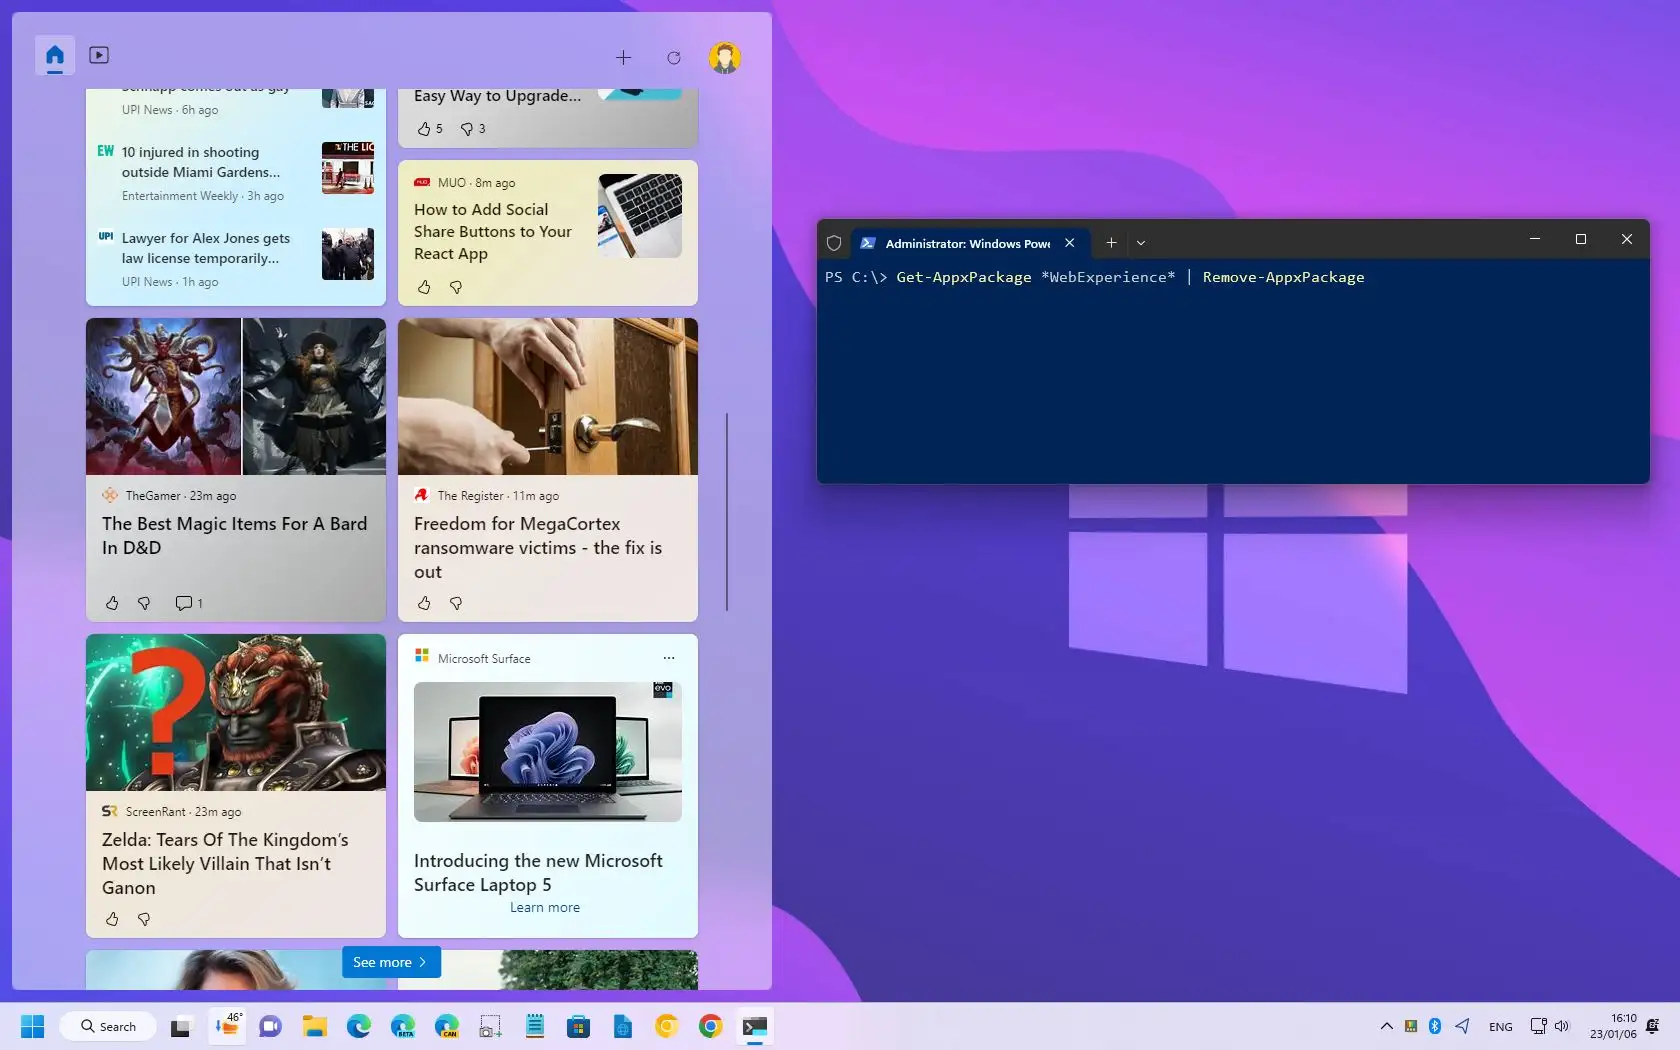
Task: Open the widgets Home tab
Action: pos(55,56)
